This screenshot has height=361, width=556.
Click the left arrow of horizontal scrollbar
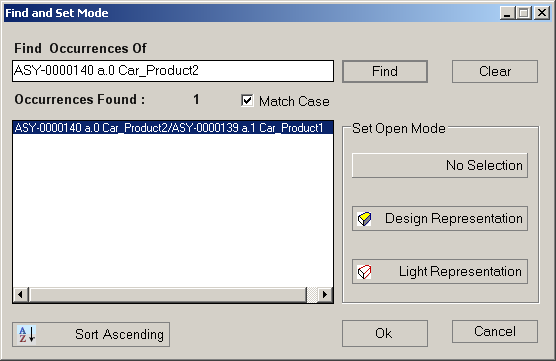click(x=21, y=295)
